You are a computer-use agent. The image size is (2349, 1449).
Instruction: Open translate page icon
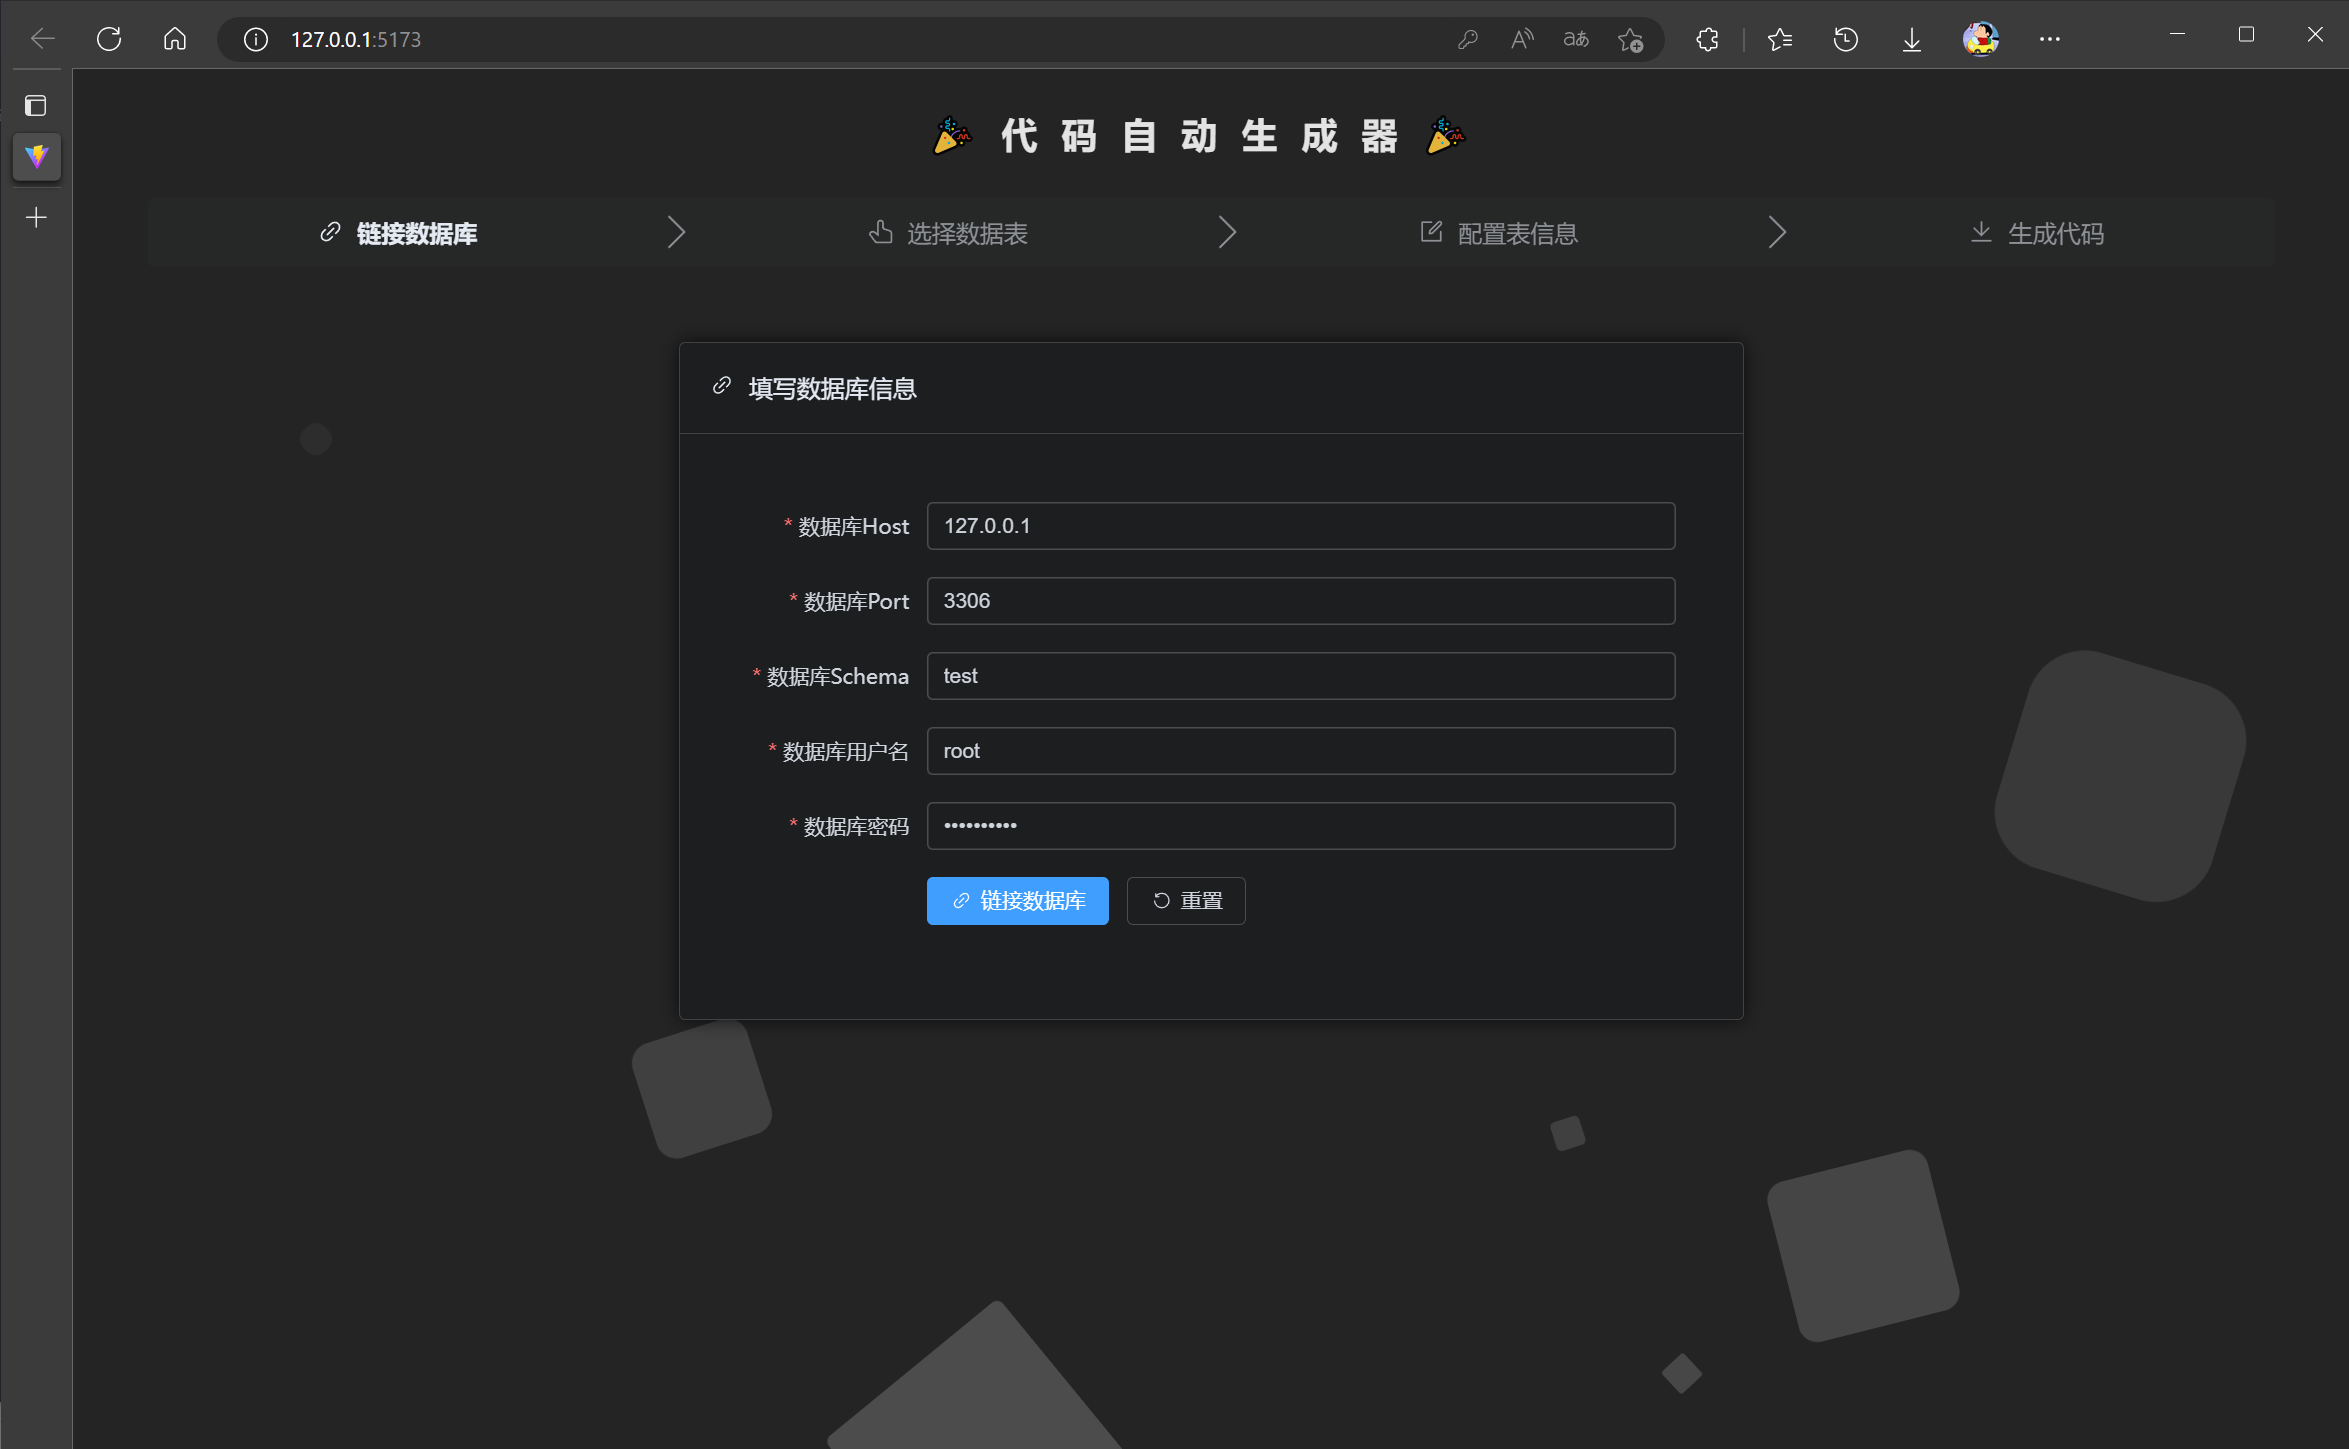click(x=1576, y=39)
